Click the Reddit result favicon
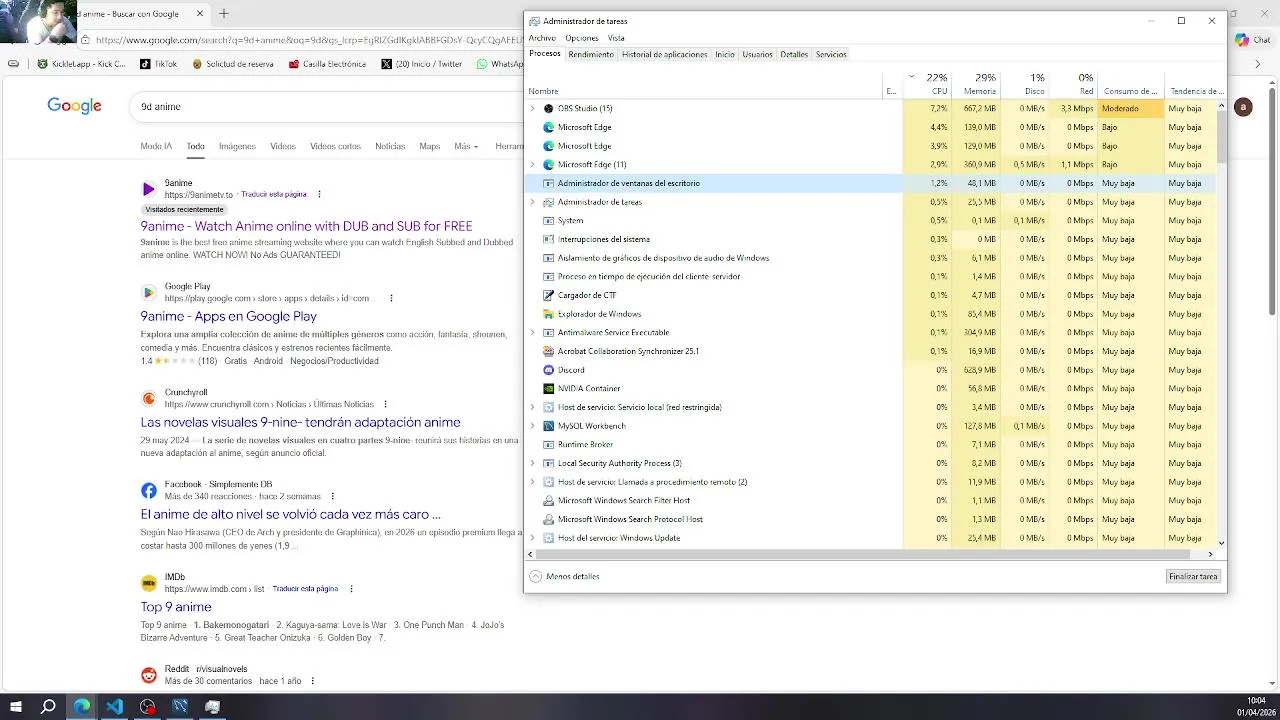 pyautogui.click(x=149, y=675)
